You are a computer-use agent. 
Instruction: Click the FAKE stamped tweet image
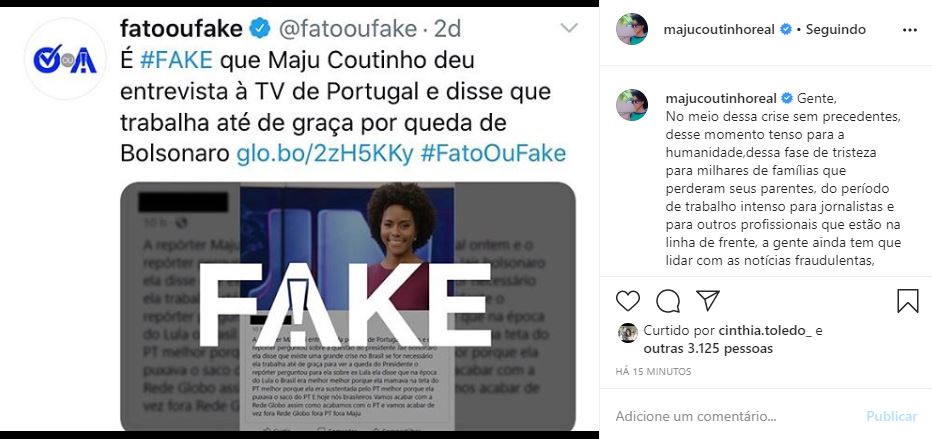point(348,306)
